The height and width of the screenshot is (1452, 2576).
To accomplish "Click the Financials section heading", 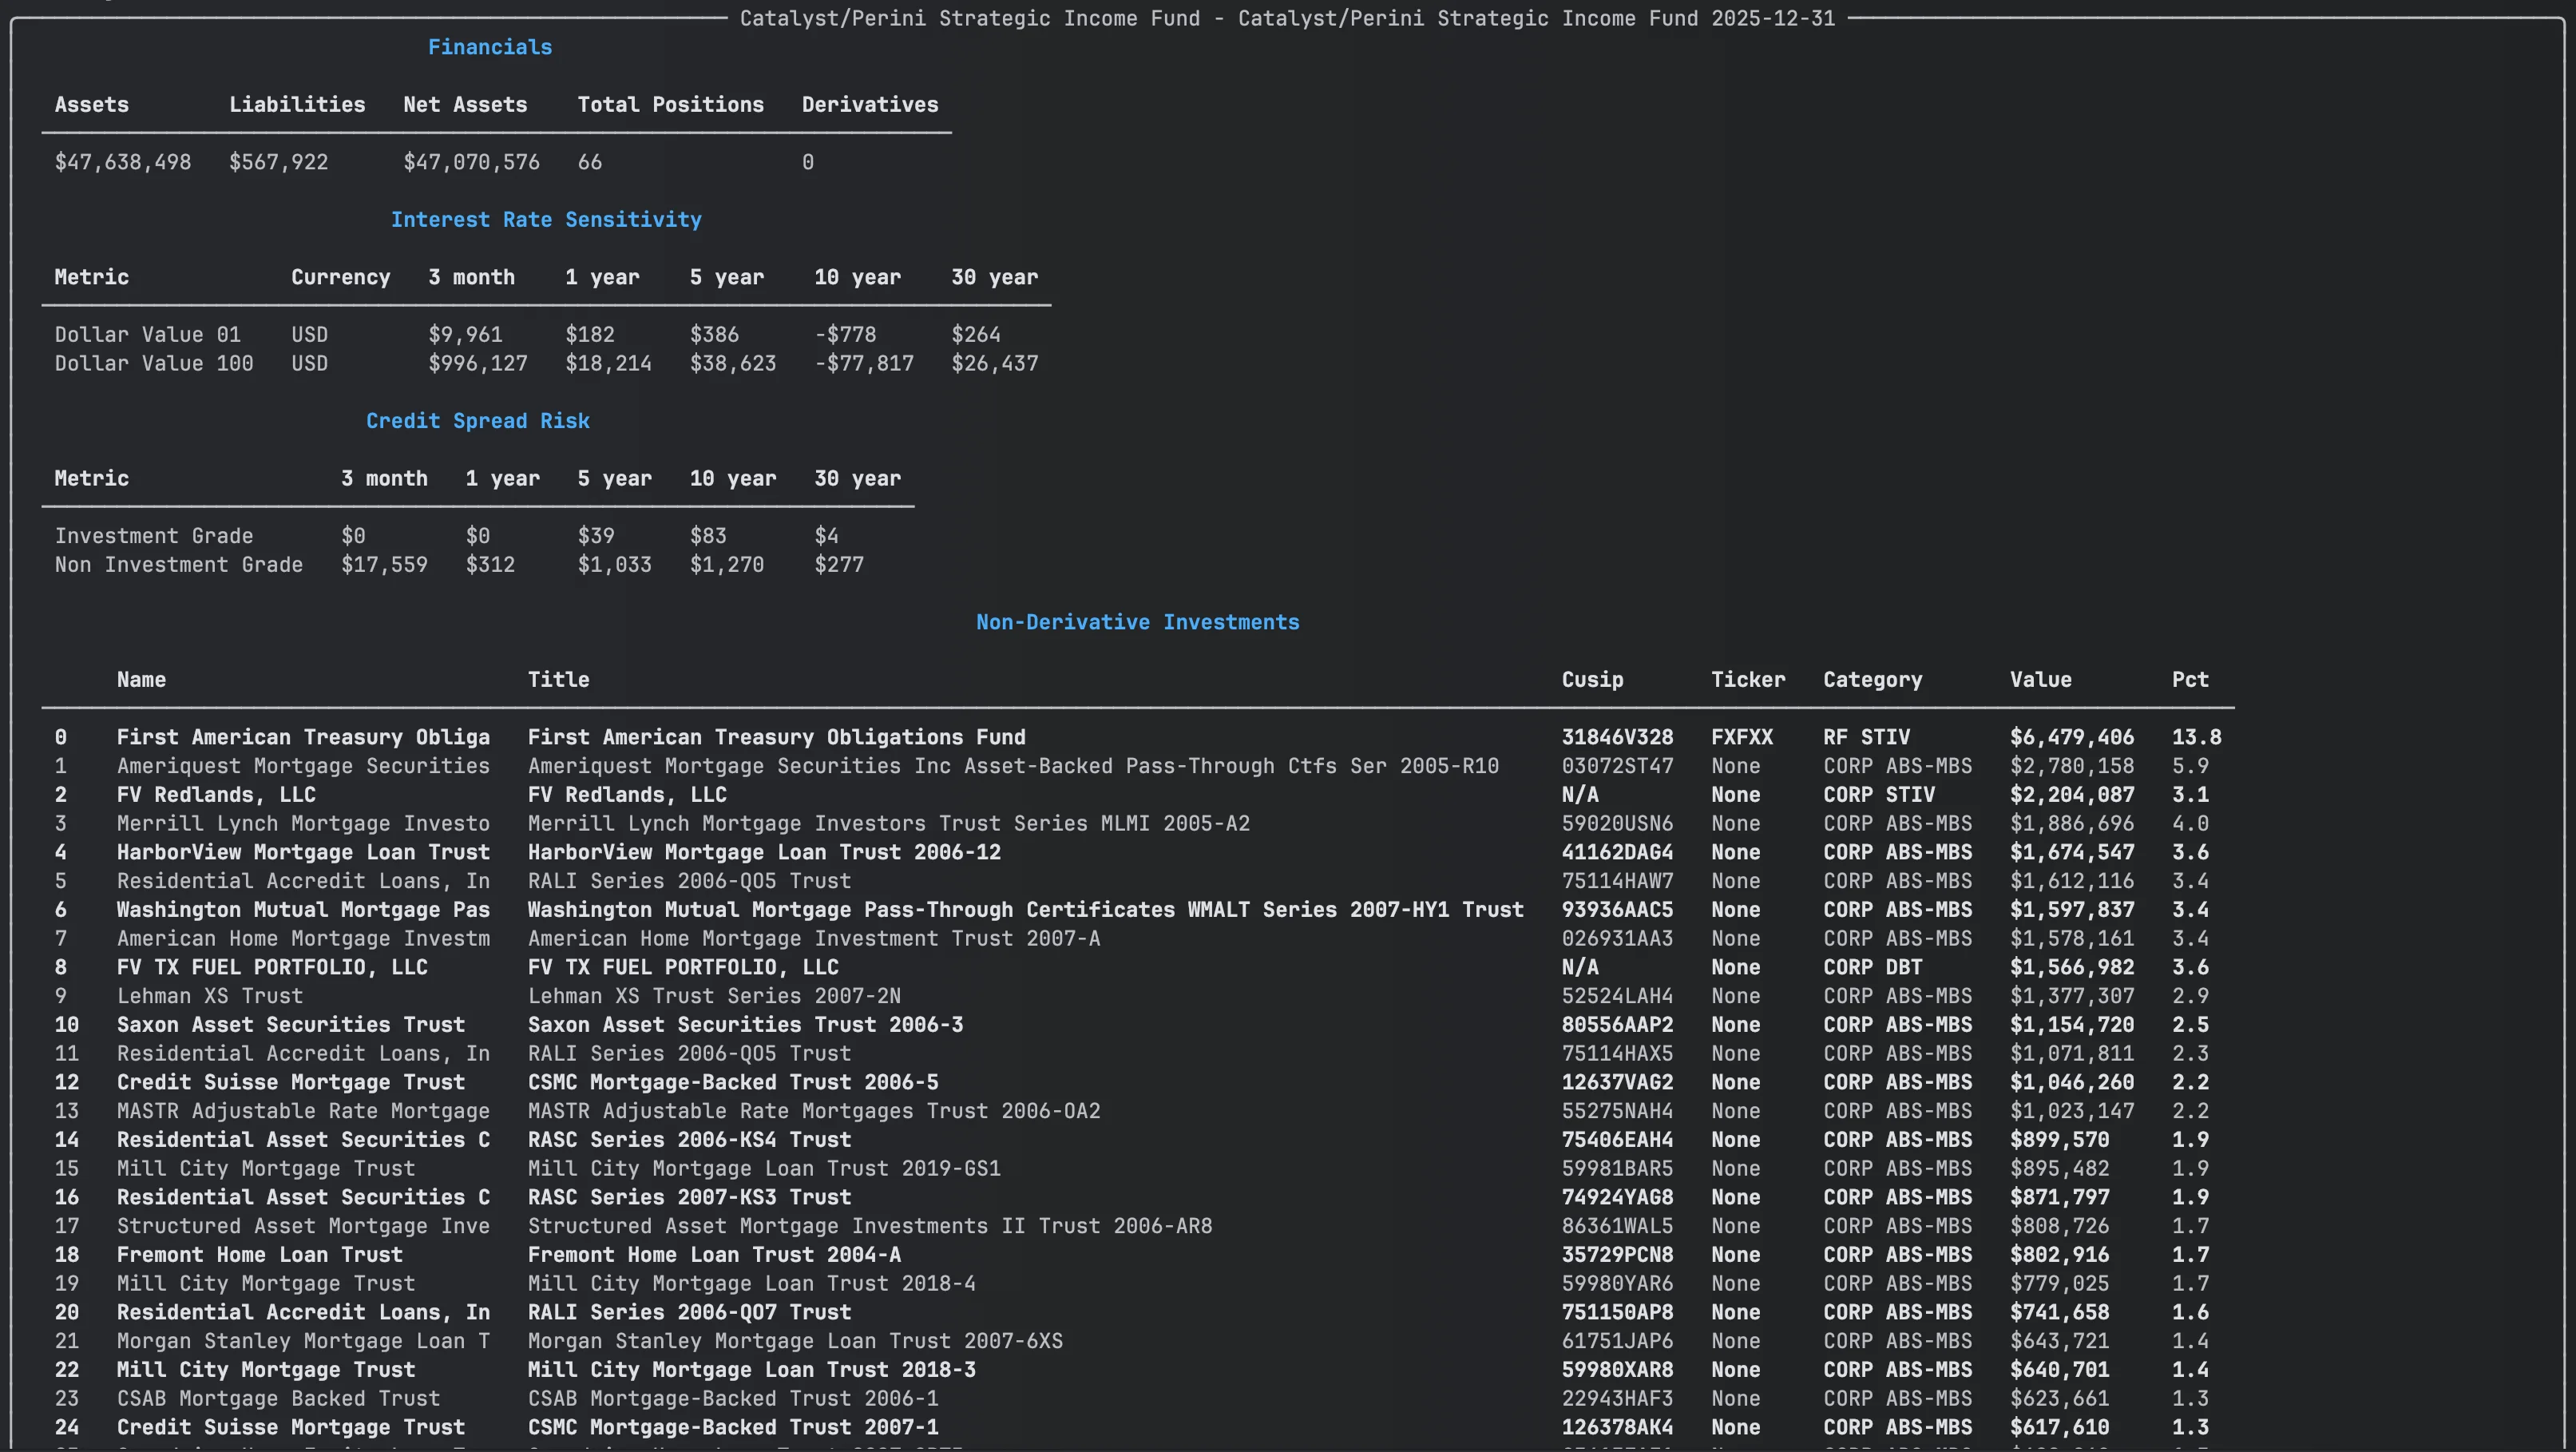I will point(490,47).
